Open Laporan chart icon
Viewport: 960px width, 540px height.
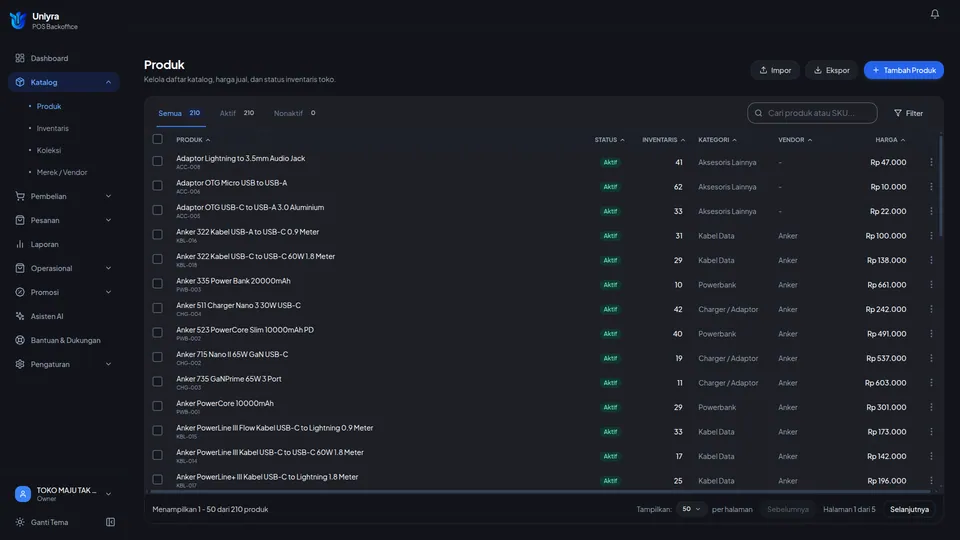(20, 244)
